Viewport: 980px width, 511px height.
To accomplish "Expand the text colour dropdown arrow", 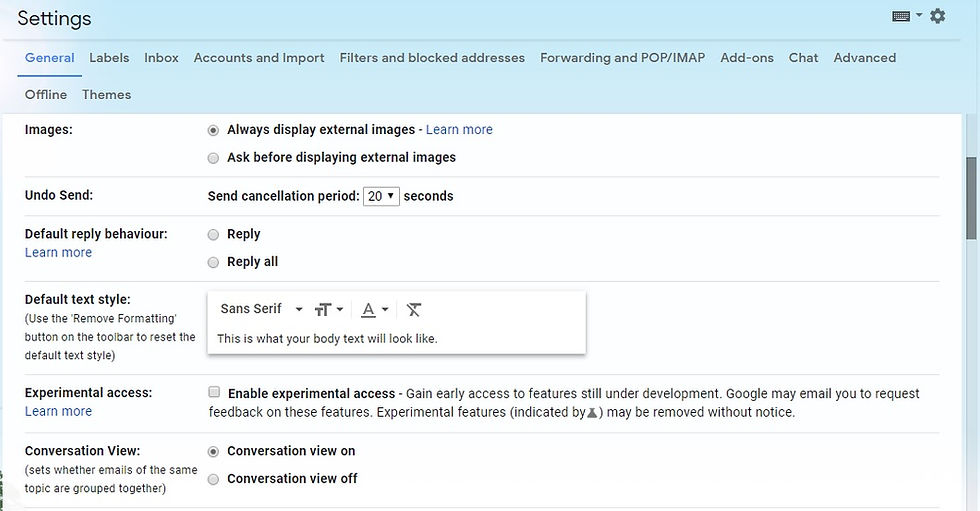I will click(x=385, y=309).
